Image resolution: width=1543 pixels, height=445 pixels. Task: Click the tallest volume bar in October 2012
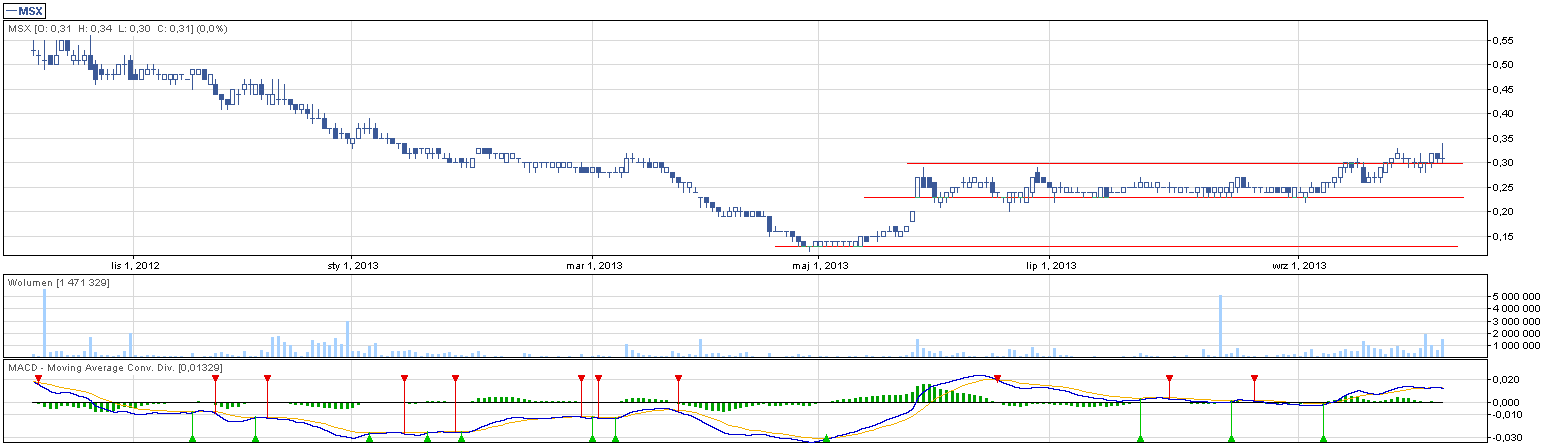(x=44, y=324)
